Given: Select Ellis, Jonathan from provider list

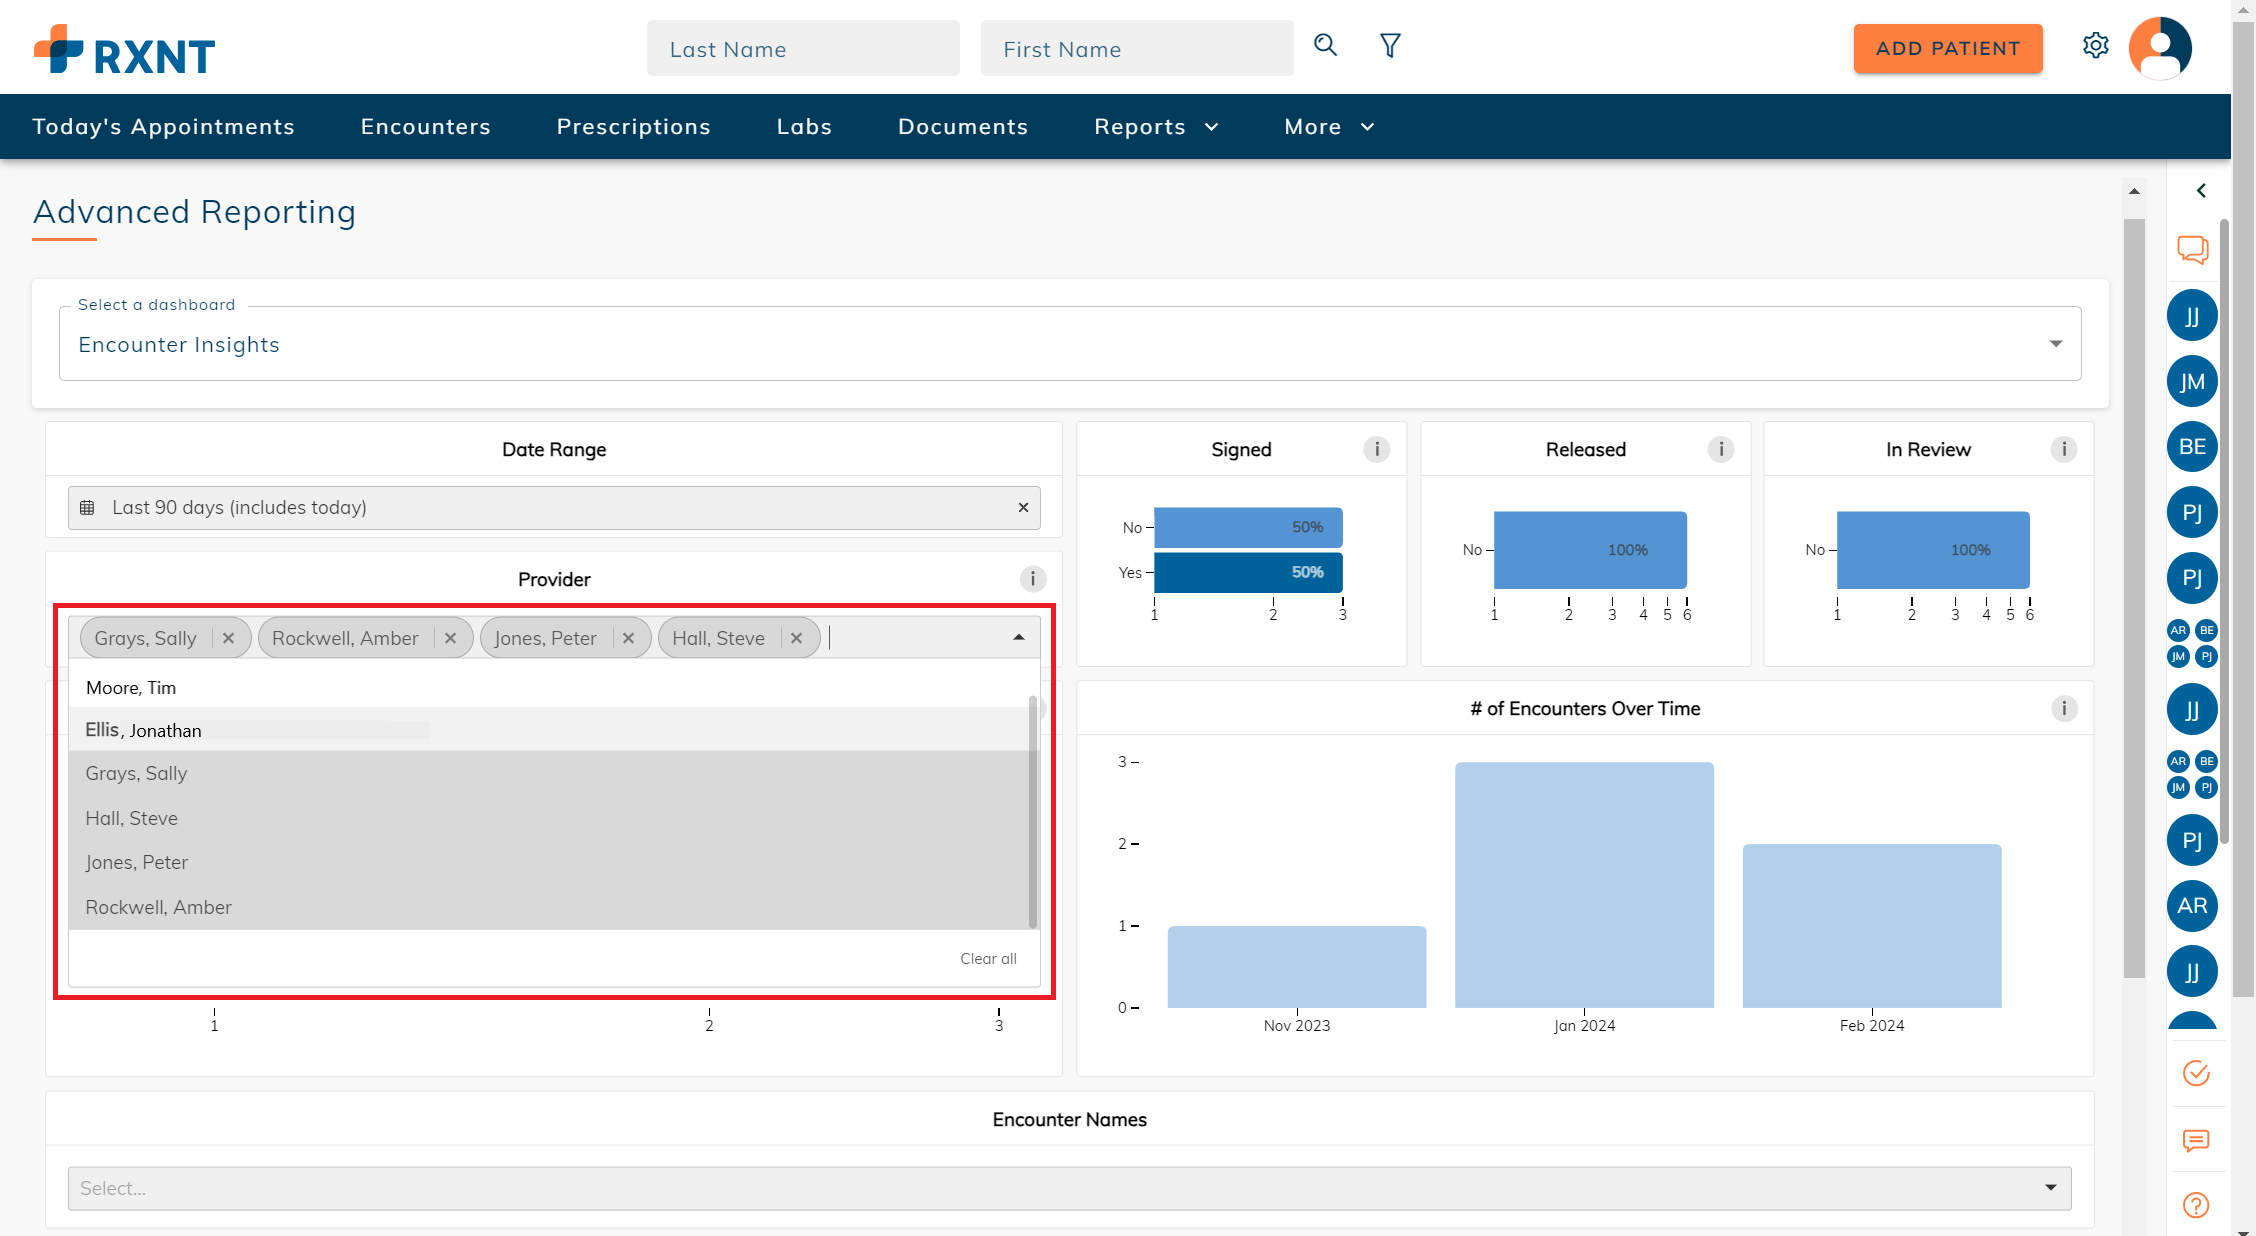Looking at the screenshot, I should (x=549, y=730).
